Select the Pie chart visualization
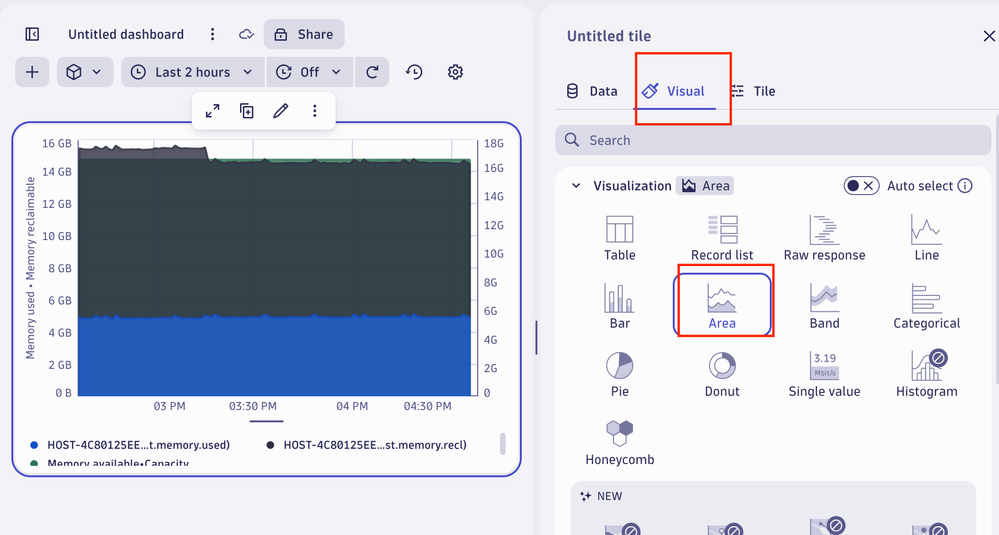The image size is (999, 535). [x=619, y=366]
